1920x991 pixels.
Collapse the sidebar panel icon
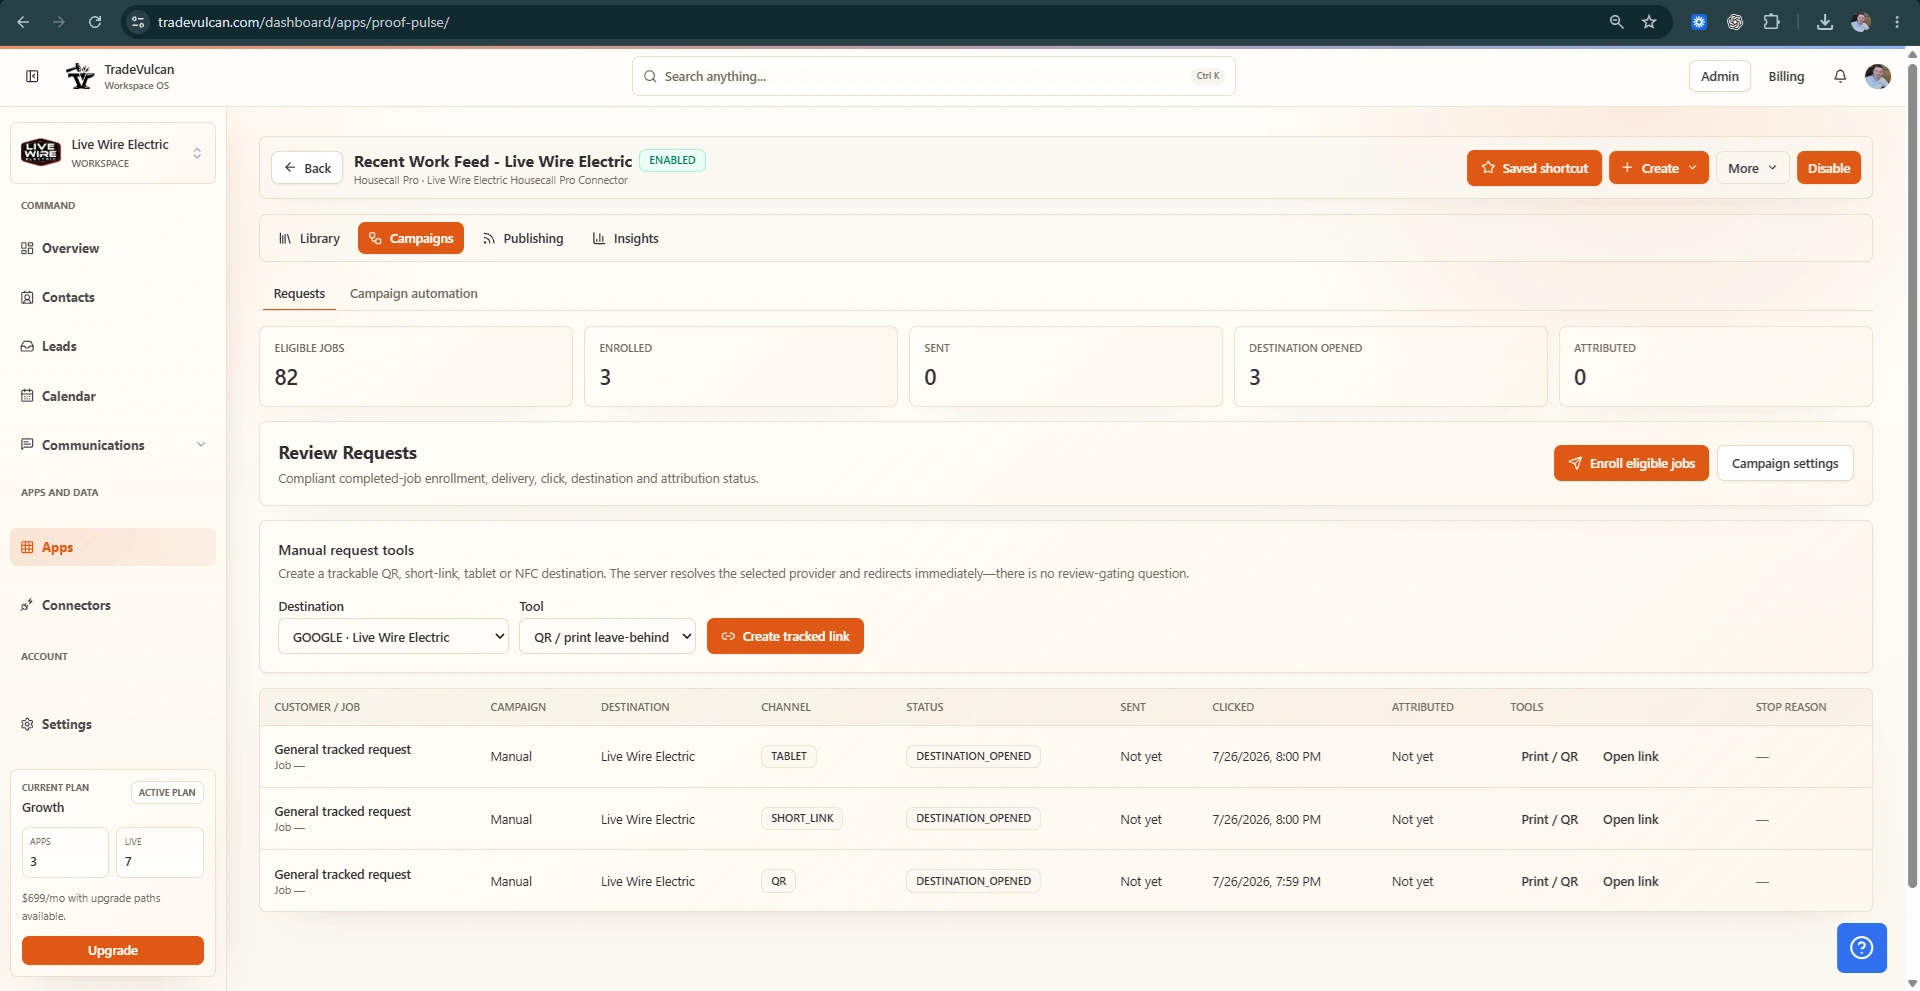[32, 76]
